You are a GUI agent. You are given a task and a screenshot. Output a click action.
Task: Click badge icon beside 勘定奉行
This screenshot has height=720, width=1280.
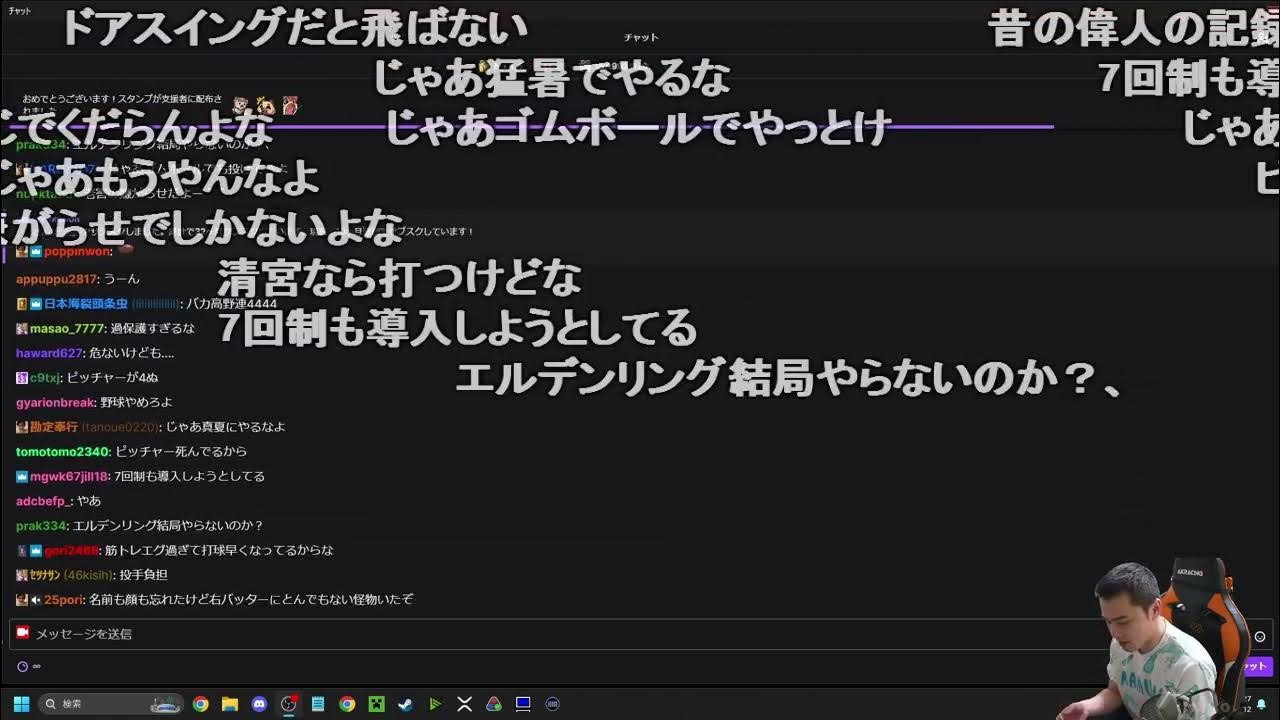pos(22,427)
